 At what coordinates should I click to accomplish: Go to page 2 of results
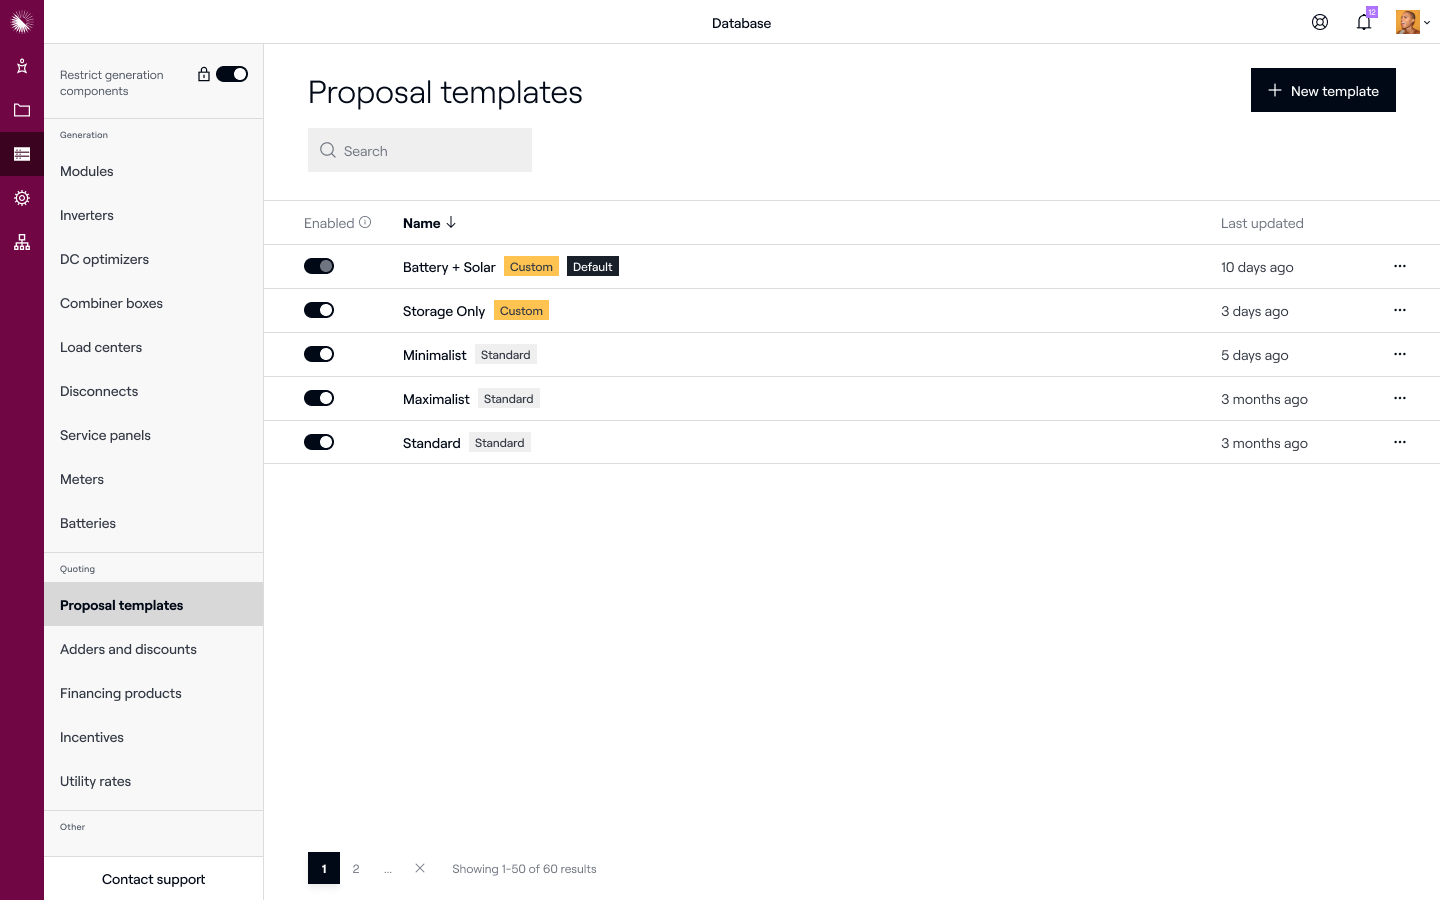tap(356, 868)
